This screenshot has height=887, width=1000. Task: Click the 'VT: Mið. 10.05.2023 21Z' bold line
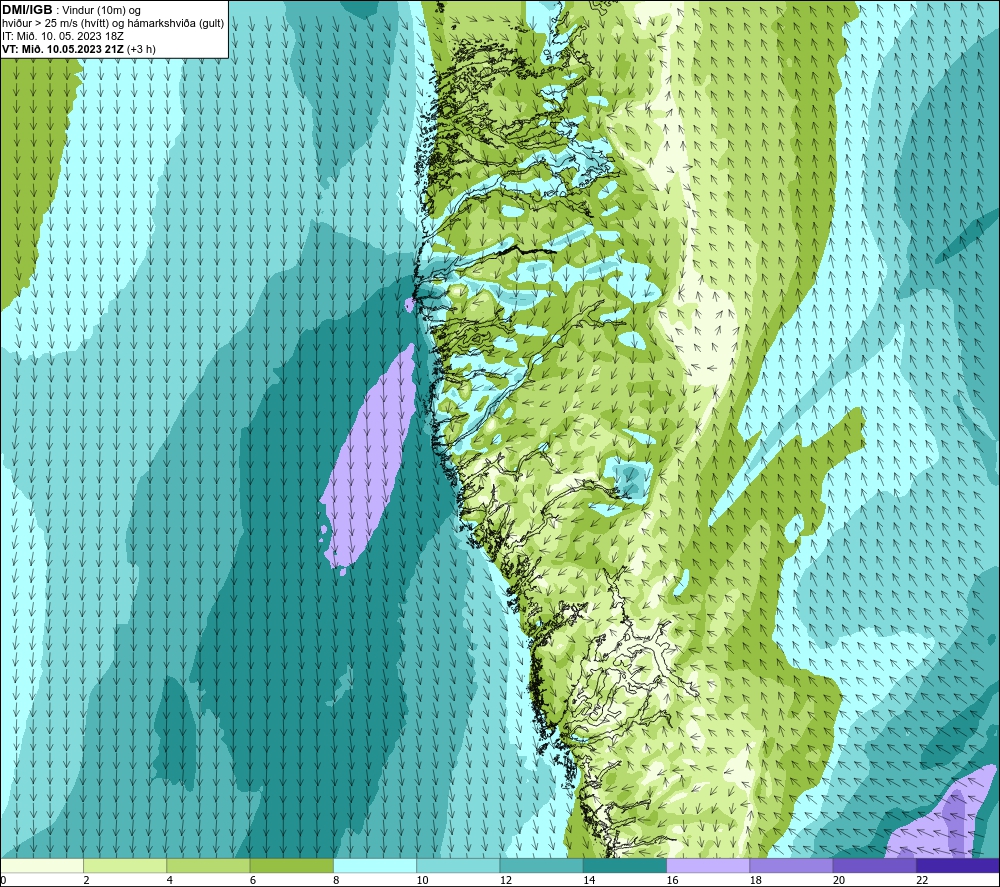[62, 49]
